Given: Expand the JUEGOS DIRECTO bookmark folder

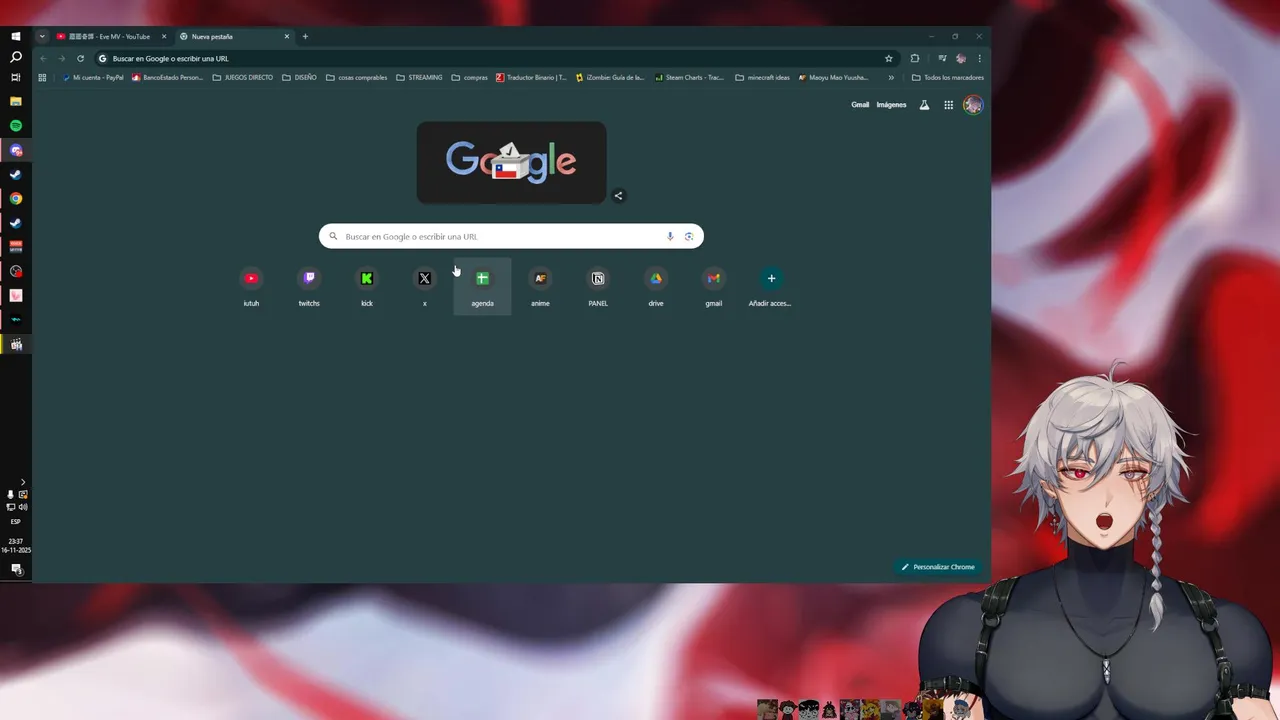Looking at the screenshot, I should tap(242, 77).
